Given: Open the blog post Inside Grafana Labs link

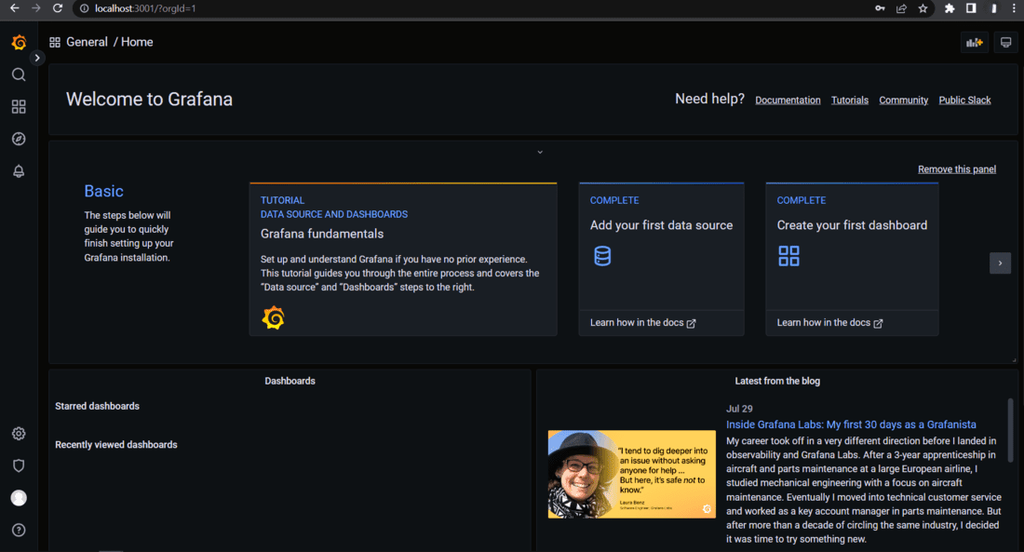Looking at the screenshot, I should (x=851, y=425).
